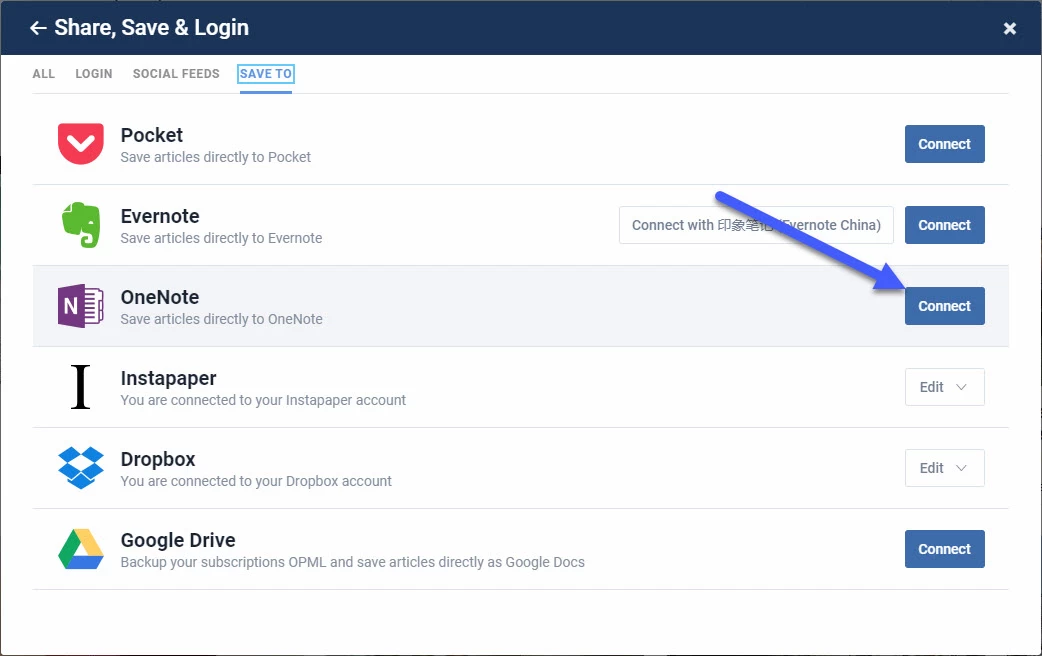Open the SOCIAL FEEDS tab
1042x656 pixels.
[176, 74]
